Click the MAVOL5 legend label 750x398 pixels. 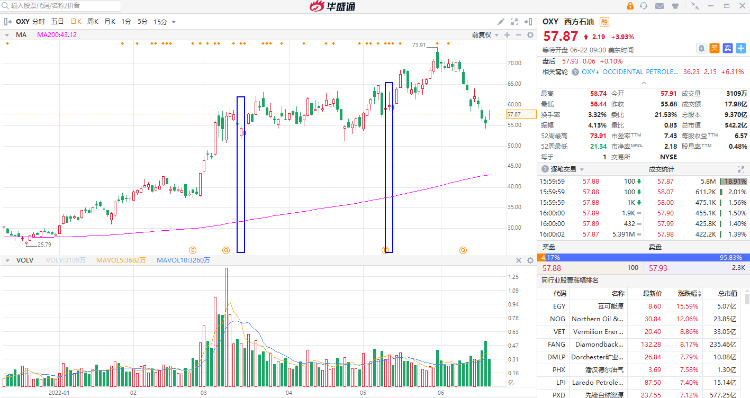tap(121, 260)
